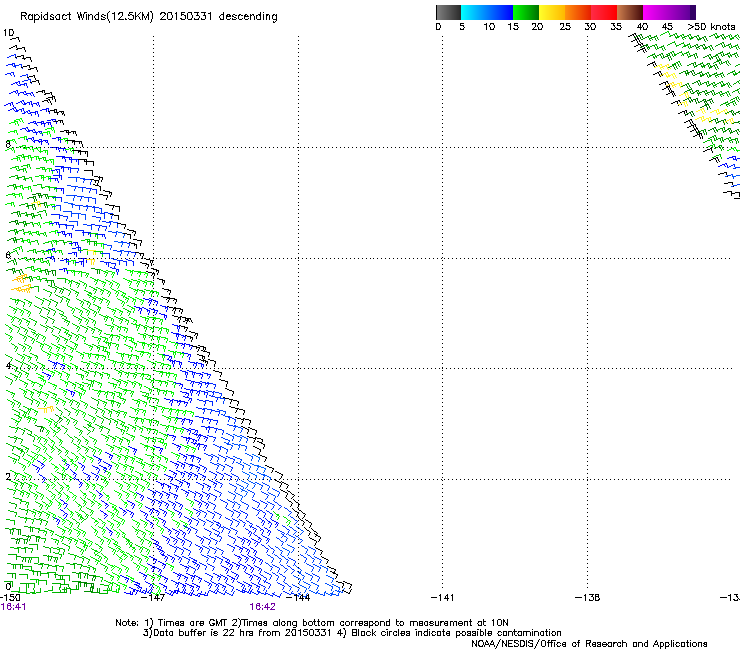This screenshot has width=740, height=650.
Task: Click the latitude label '6'
Action: pyautogui.click(x=8, y=255)
